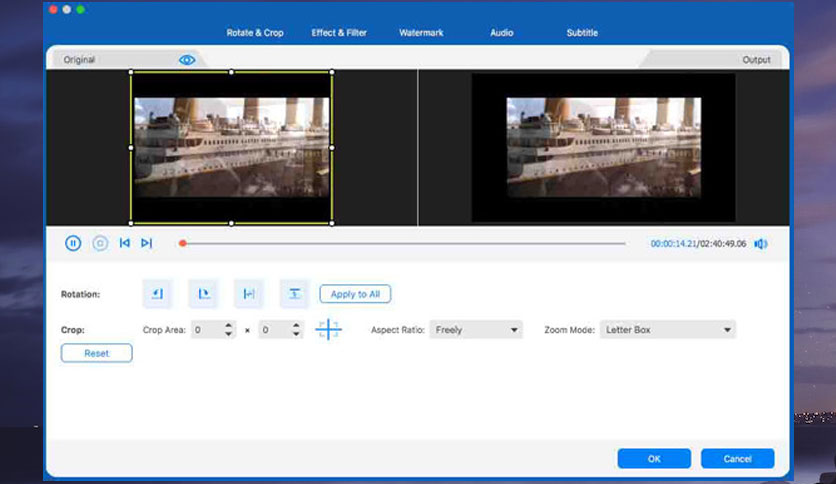
Task: Click the Output label
Action: 756,60
